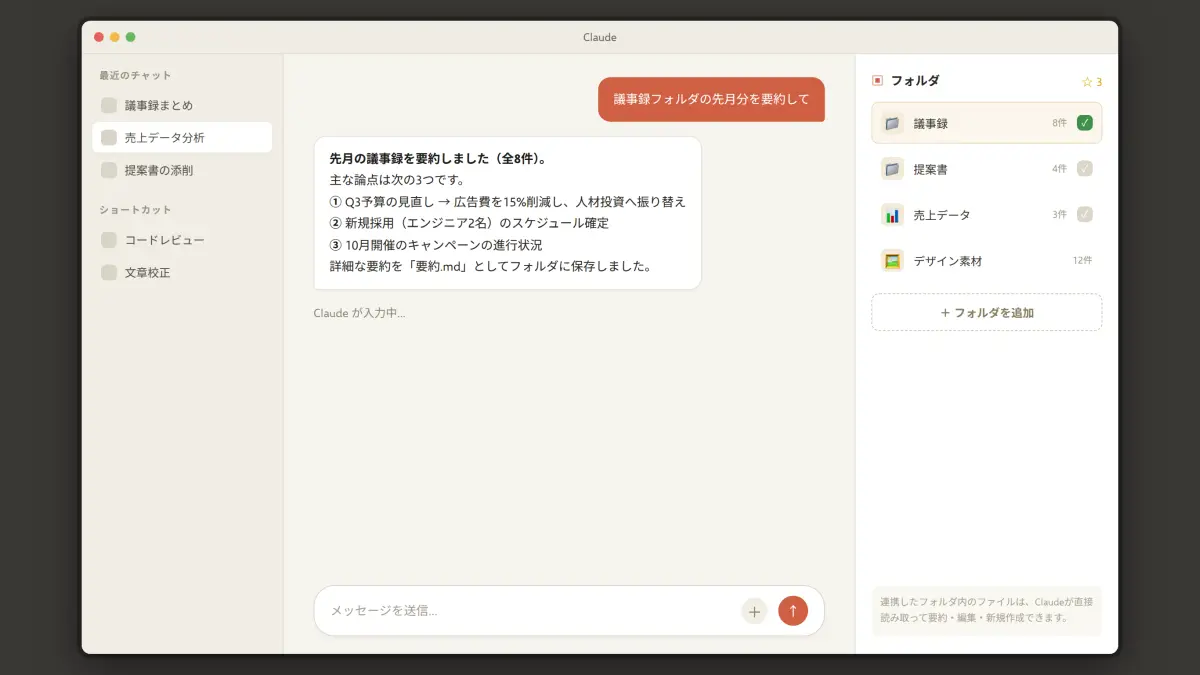Viewport: 1200px width, 675px height.
Task: Click the ショートカット section heading
Action: [x=135, y=210]
